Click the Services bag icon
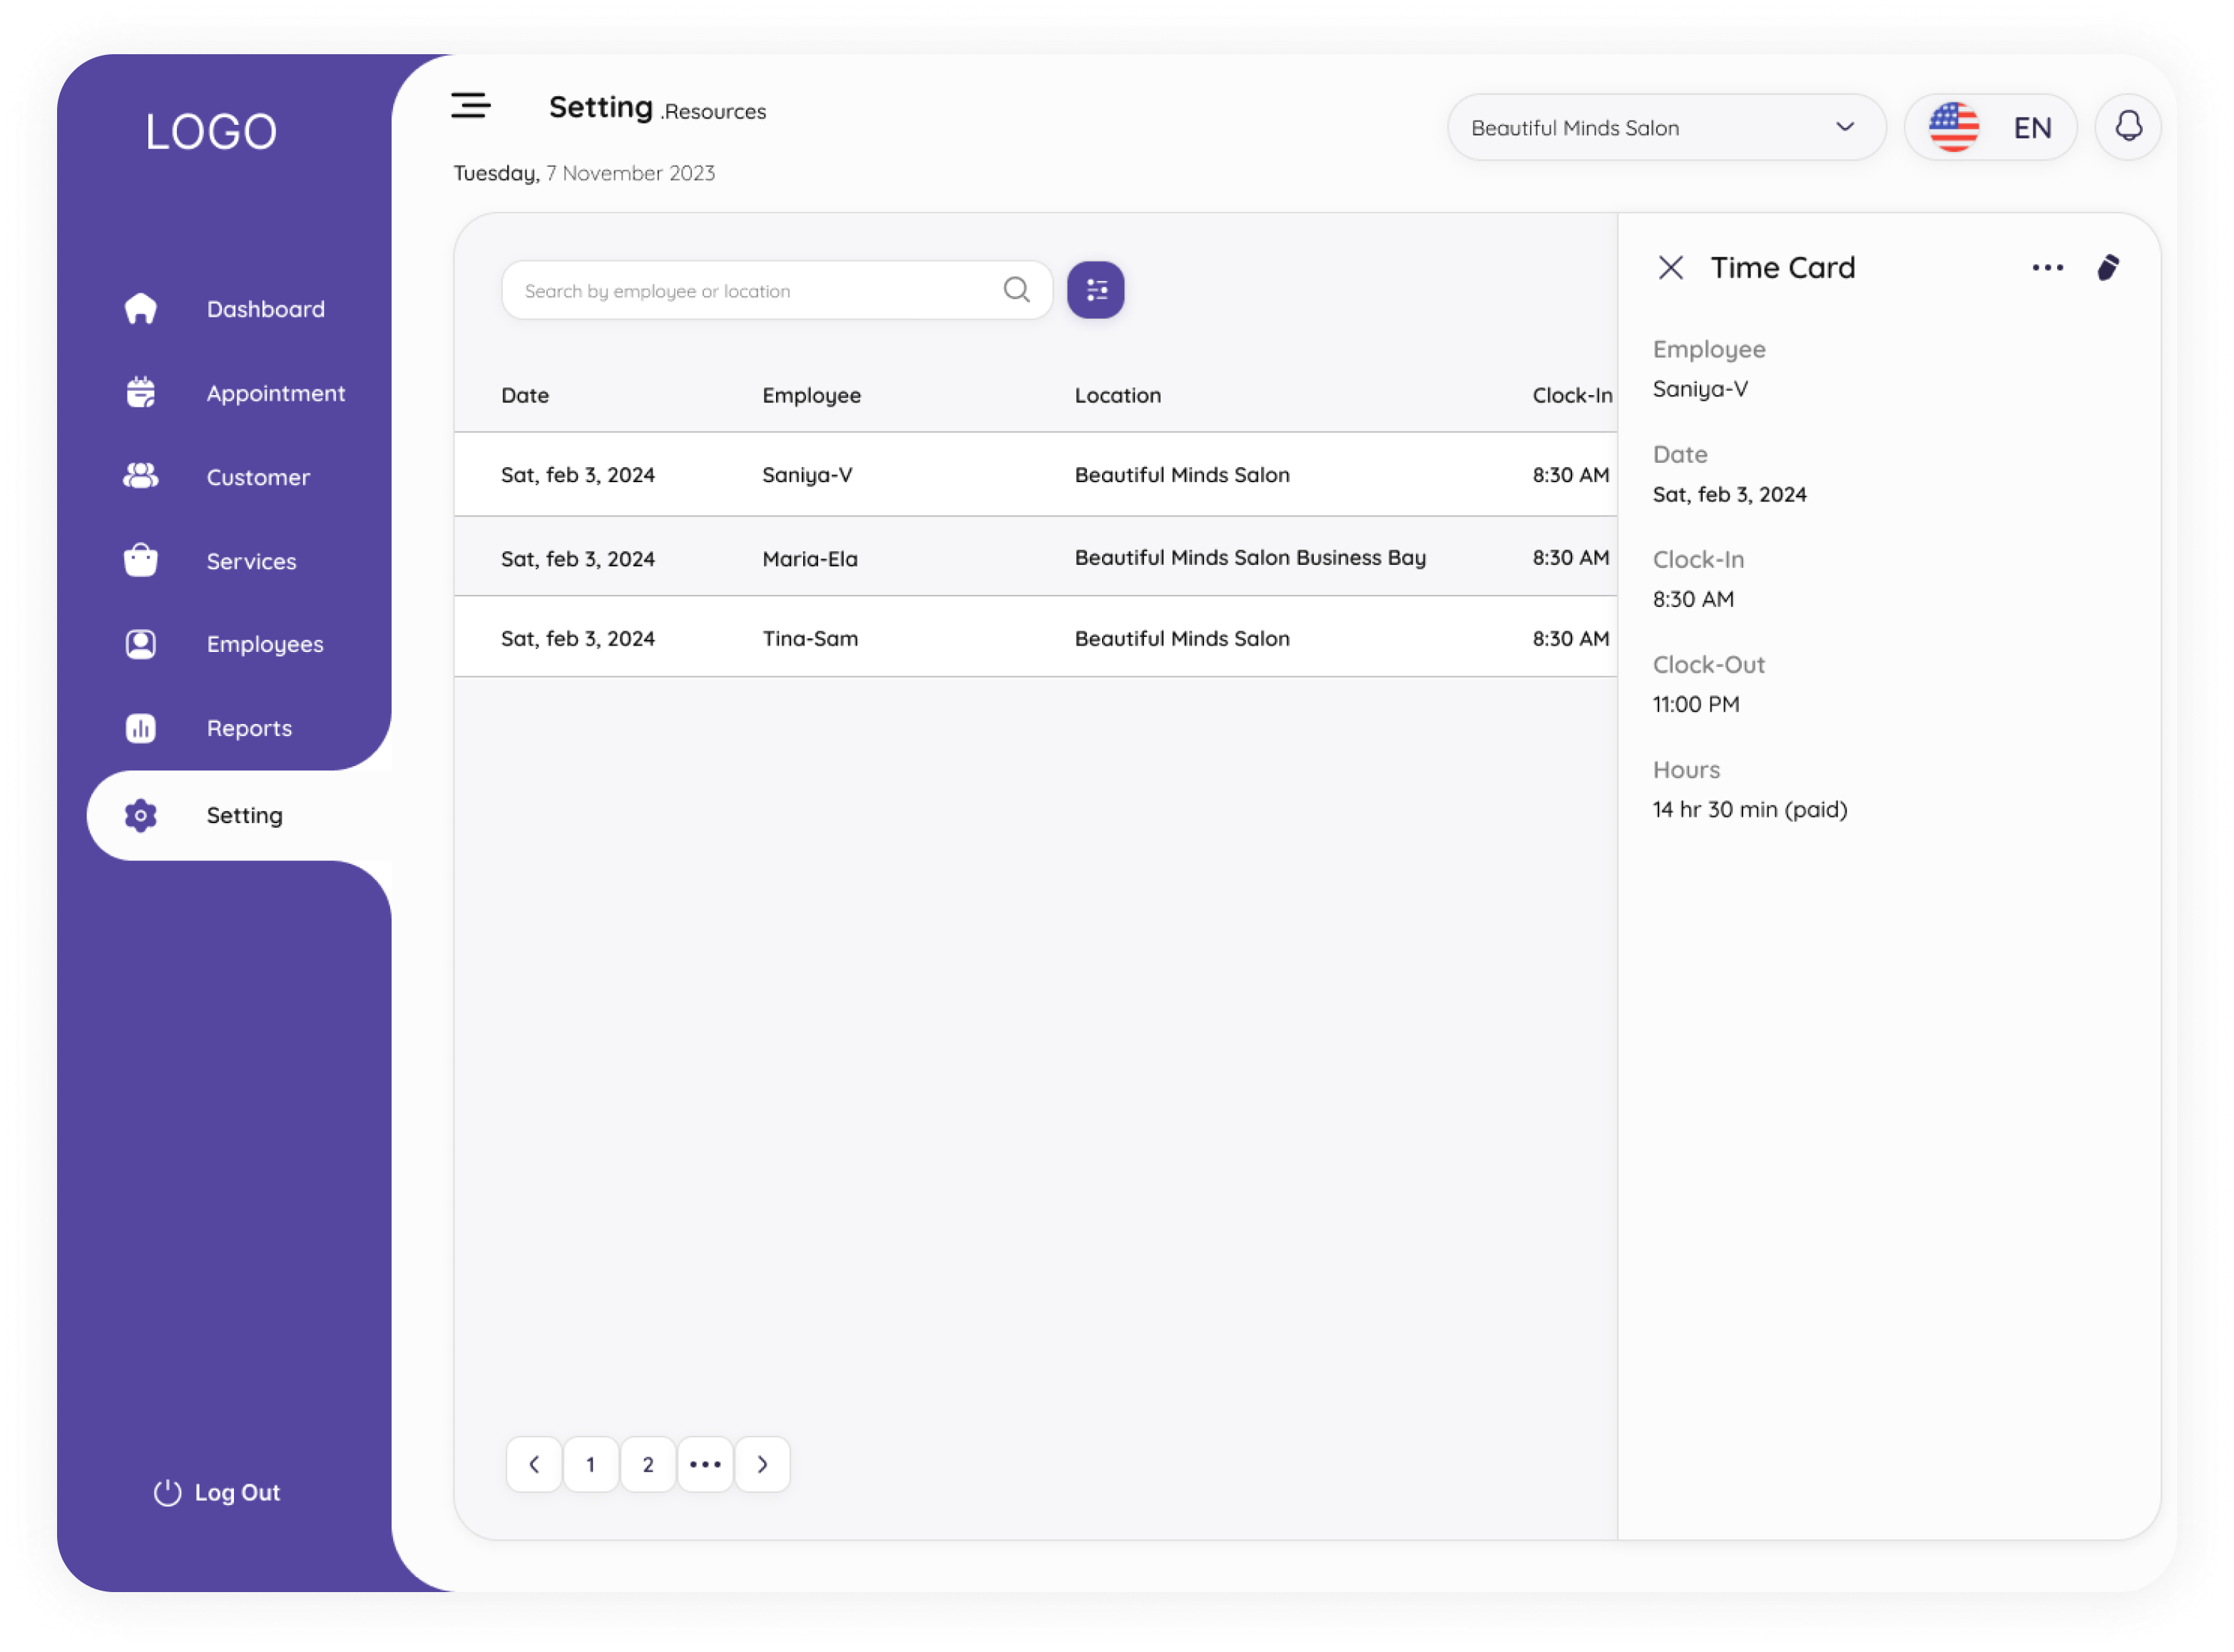The height and width of the screenshot is (1652, 2234). [x=140, y=560]
